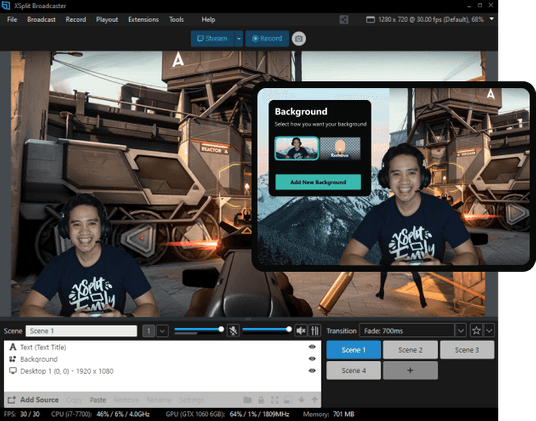Click the scene number 1 box
The height and width of the screenshot is (421, 536).
[148, 331]
